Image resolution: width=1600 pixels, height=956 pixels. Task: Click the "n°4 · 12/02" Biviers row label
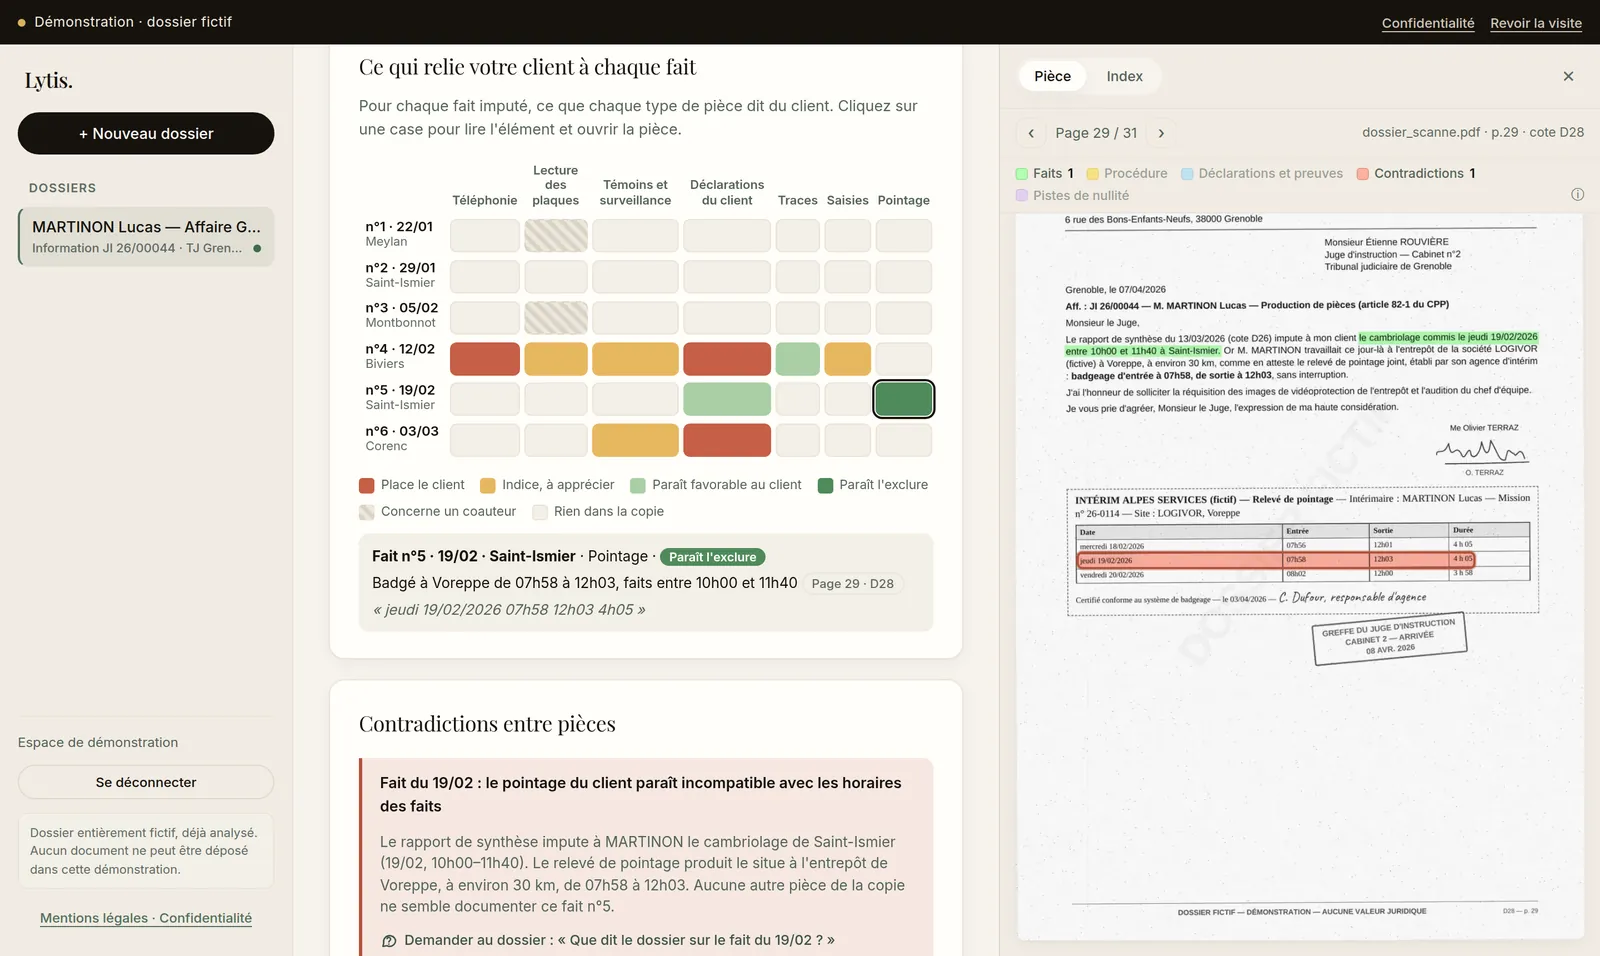point(400,356)
